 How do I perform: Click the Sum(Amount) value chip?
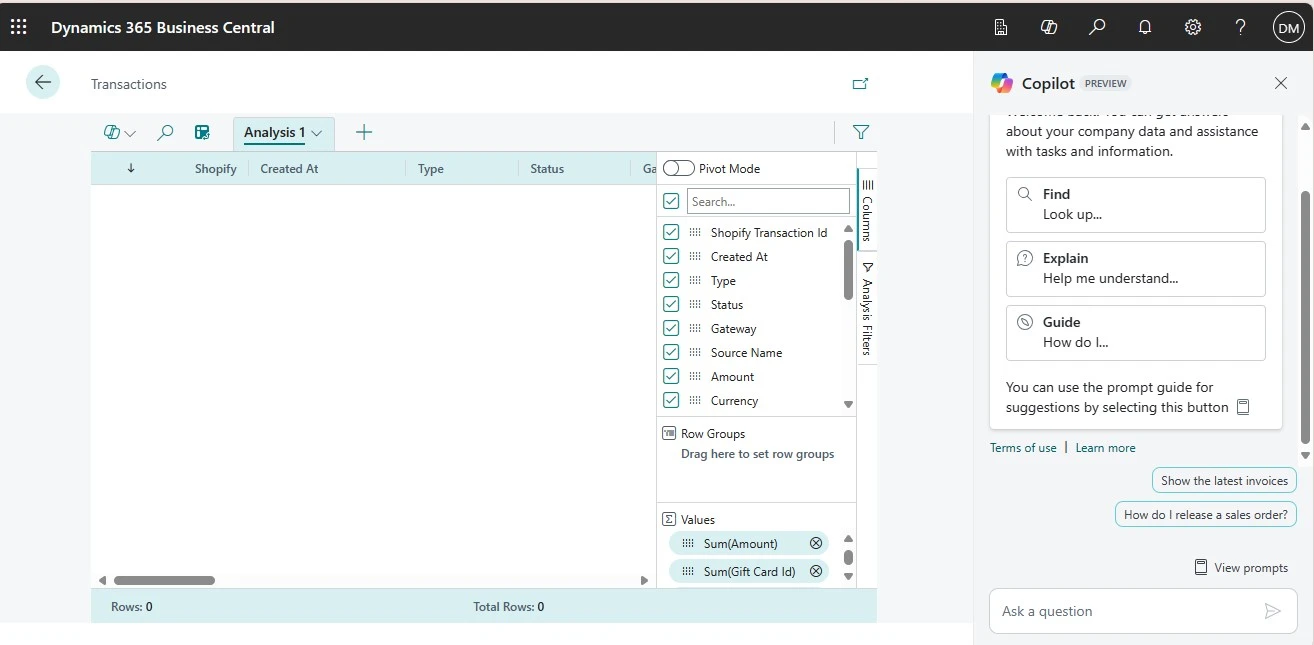click(x=749, y=543)
